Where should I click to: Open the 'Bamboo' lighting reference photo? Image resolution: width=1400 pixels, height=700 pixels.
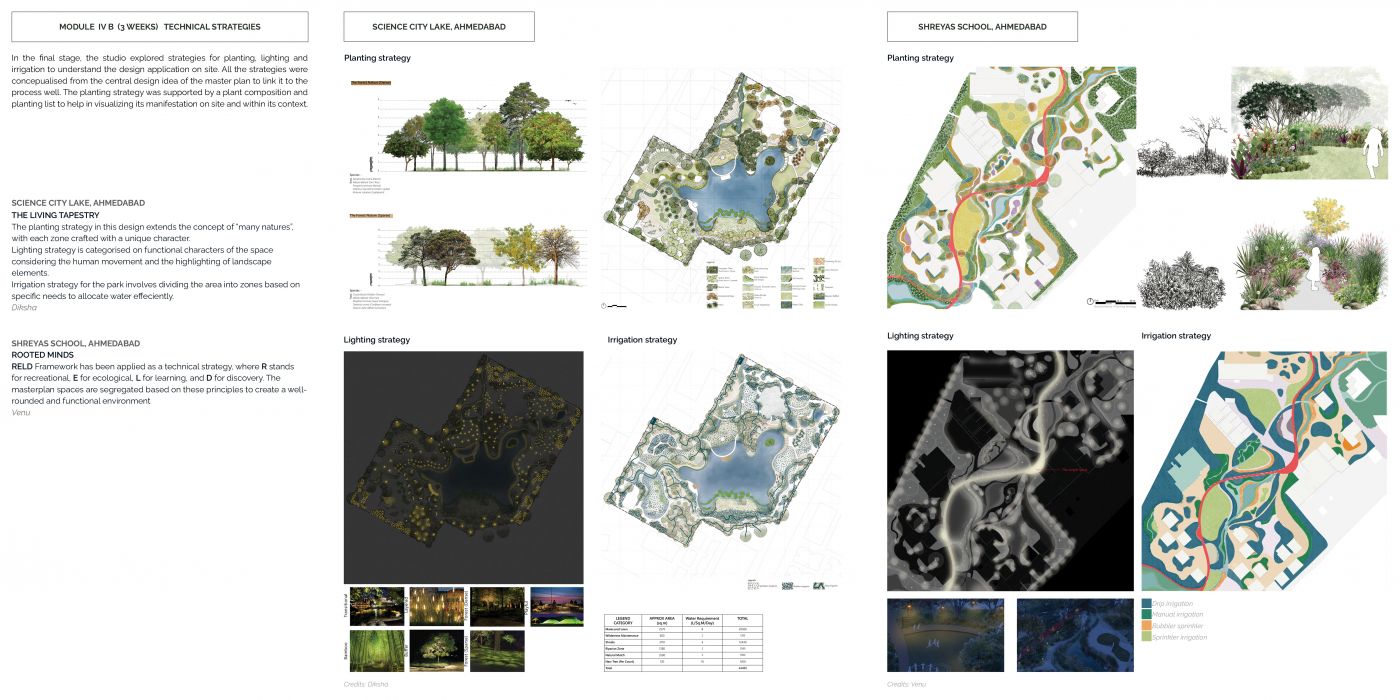(377, 650)
